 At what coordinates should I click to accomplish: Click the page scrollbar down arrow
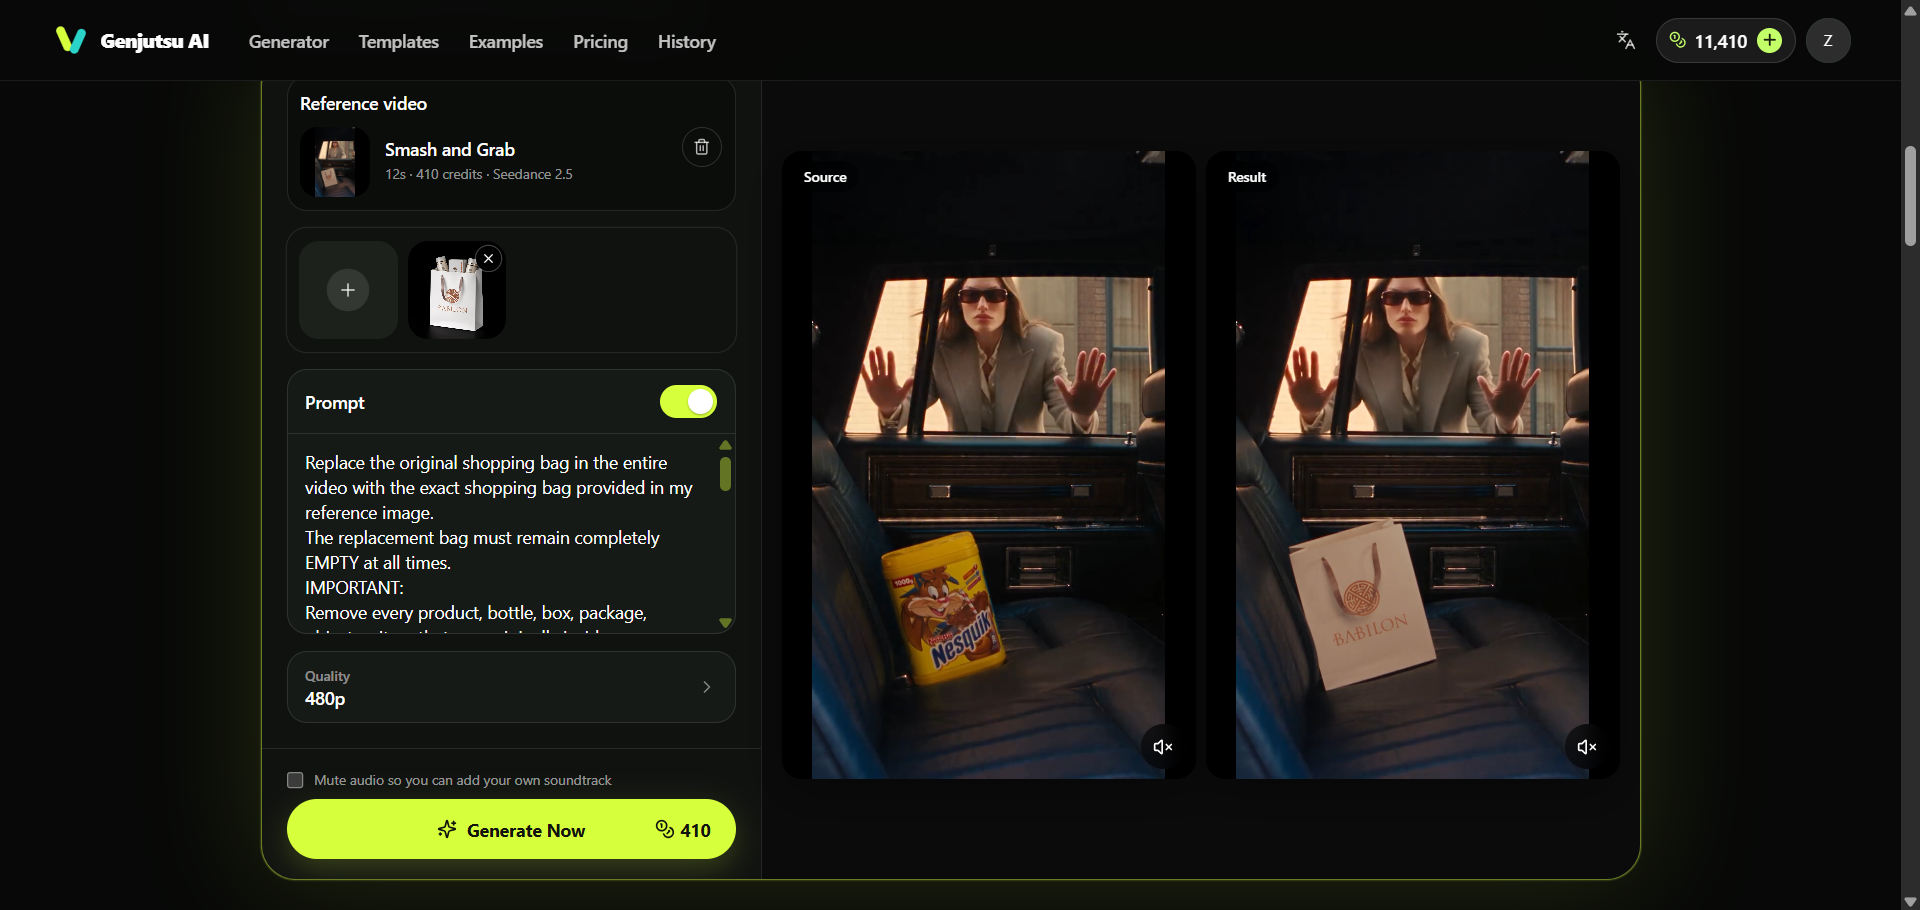1910,901
